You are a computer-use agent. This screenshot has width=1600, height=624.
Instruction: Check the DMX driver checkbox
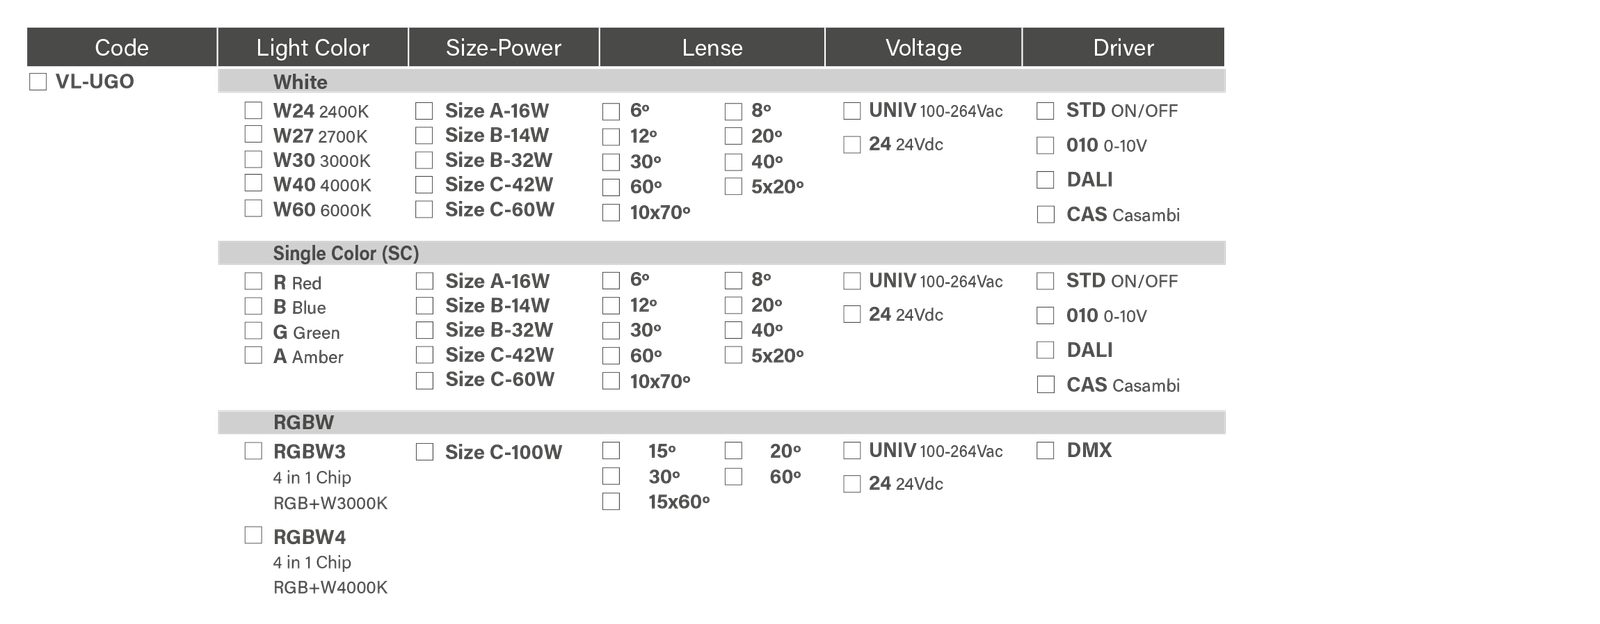[x=1045, y=450]
